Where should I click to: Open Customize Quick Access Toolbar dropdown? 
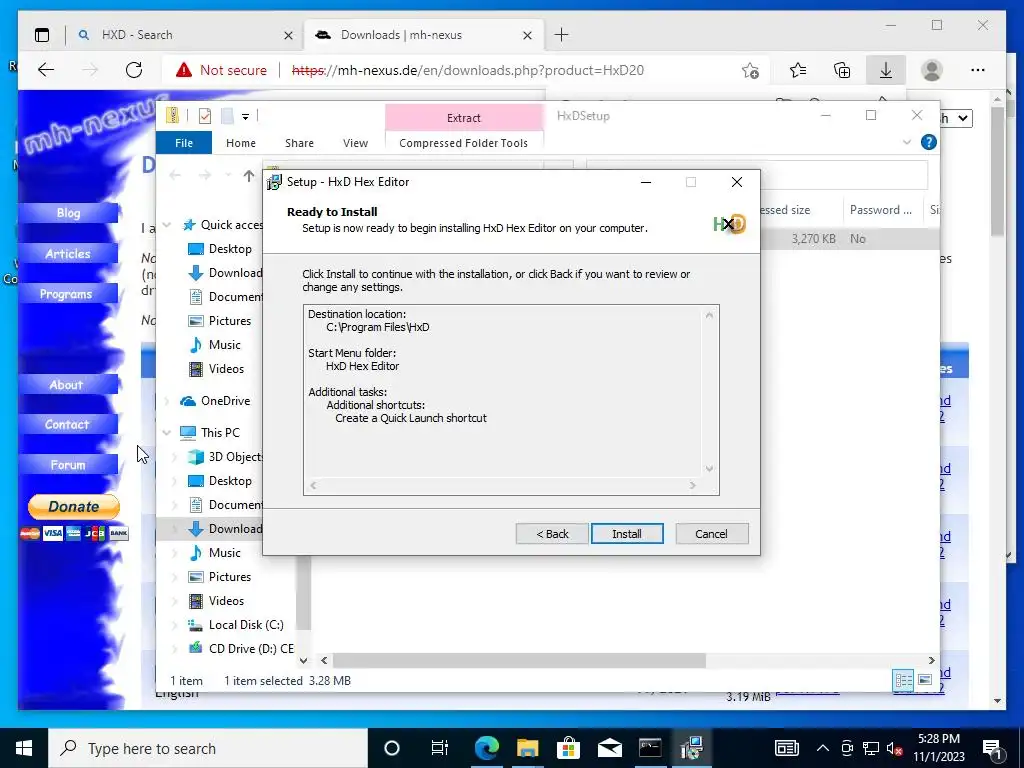246,117
